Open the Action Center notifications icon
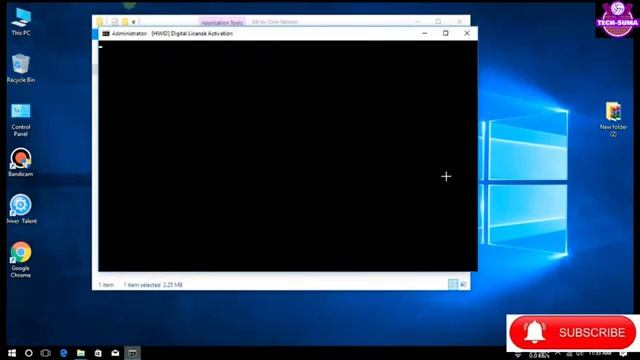This screenshot has width=640, height=360. [623, 353]
